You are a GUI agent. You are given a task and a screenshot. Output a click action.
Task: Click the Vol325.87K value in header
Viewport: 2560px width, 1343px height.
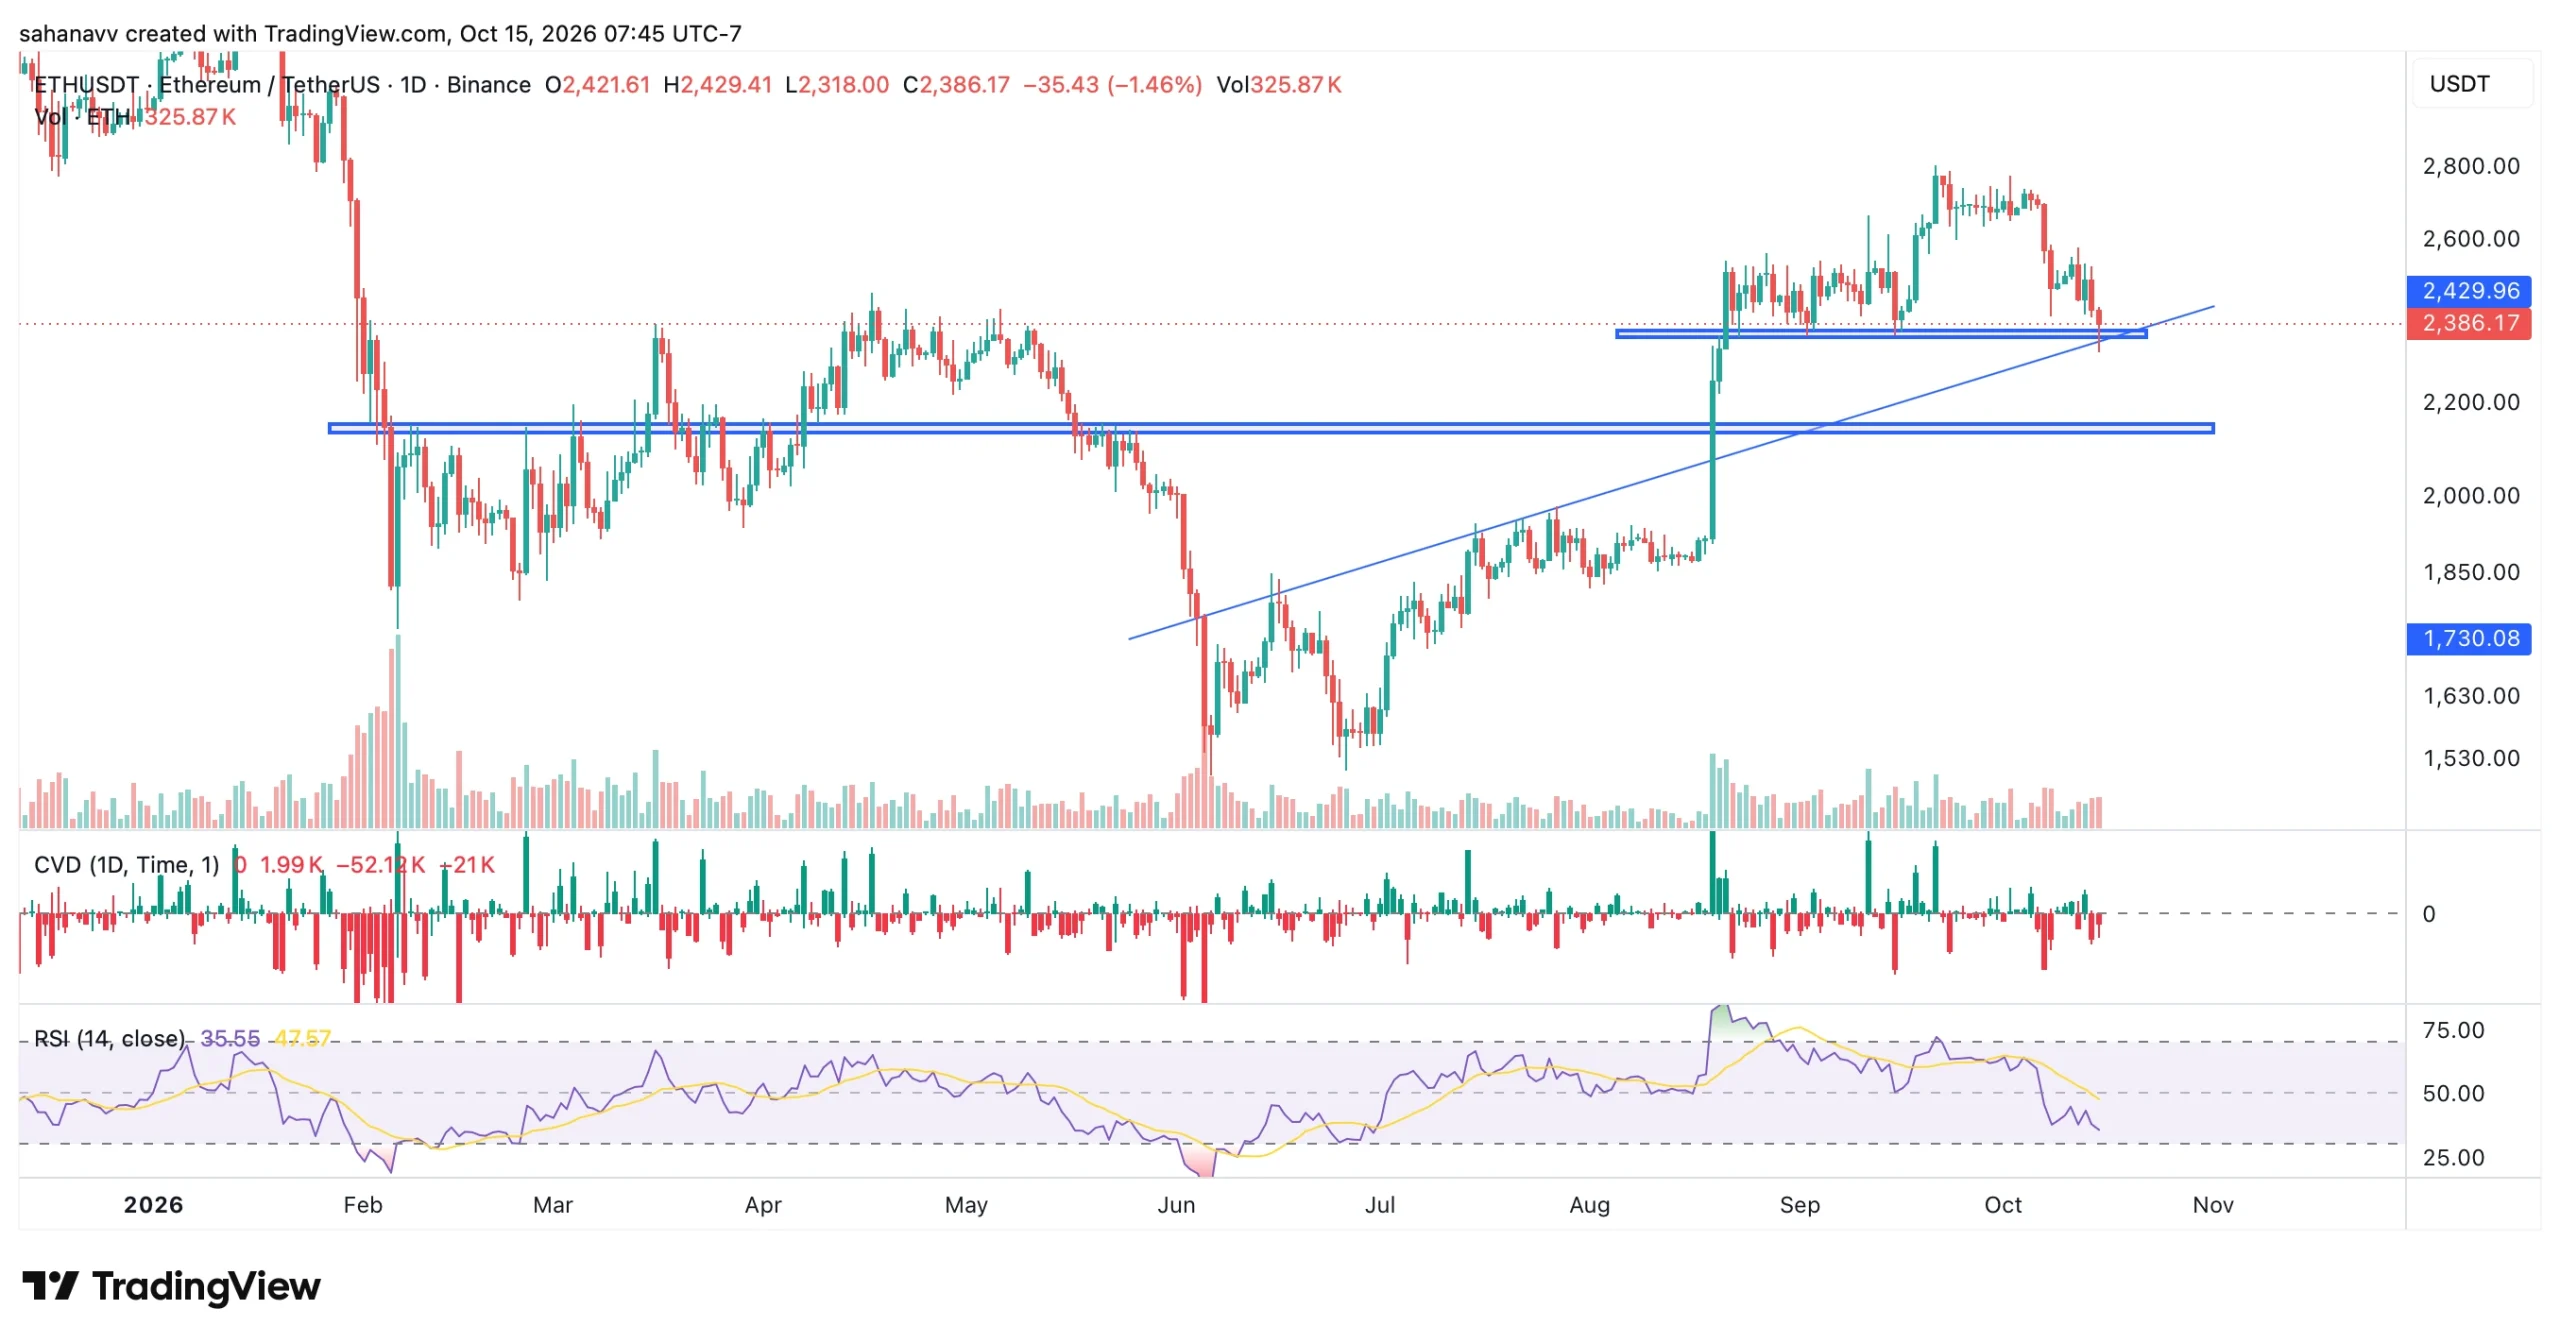[1278, 84]
